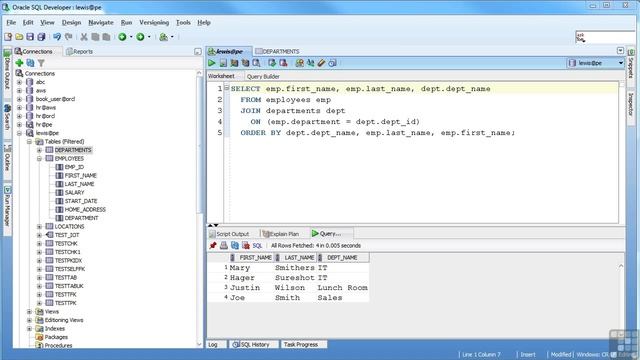Apply filter funnel in Connections panel
This screenshot has width=640, height=360.
pyautogui.click(x=41, y=63)
